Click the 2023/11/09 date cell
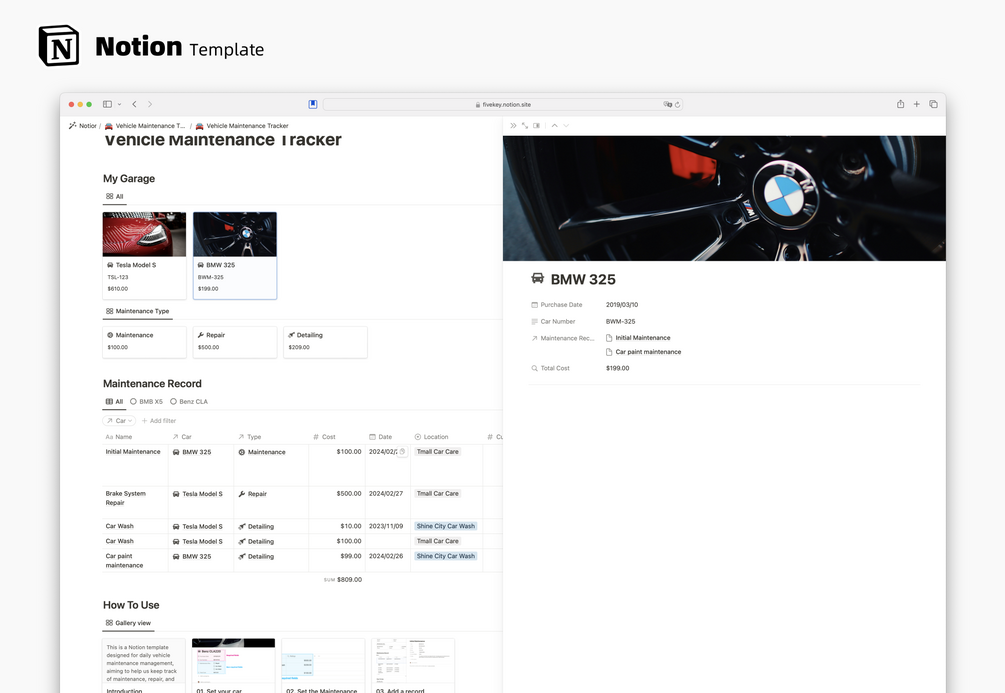Viewport: 1005px width, 693px height. click(x=386, y=526)
